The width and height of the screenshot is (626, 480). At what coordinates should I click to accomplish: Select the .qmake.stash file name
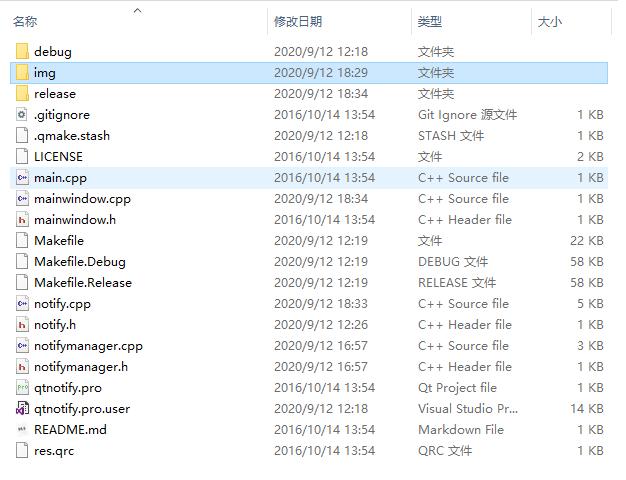72,136
